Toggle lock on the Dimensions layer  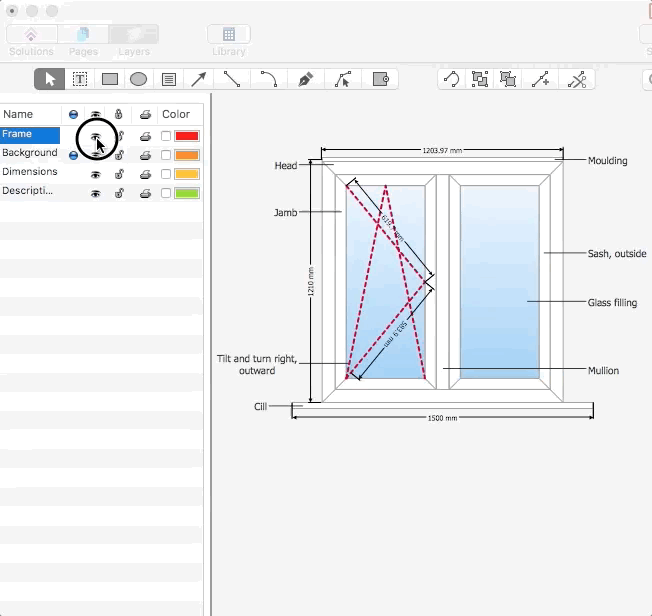119,174
